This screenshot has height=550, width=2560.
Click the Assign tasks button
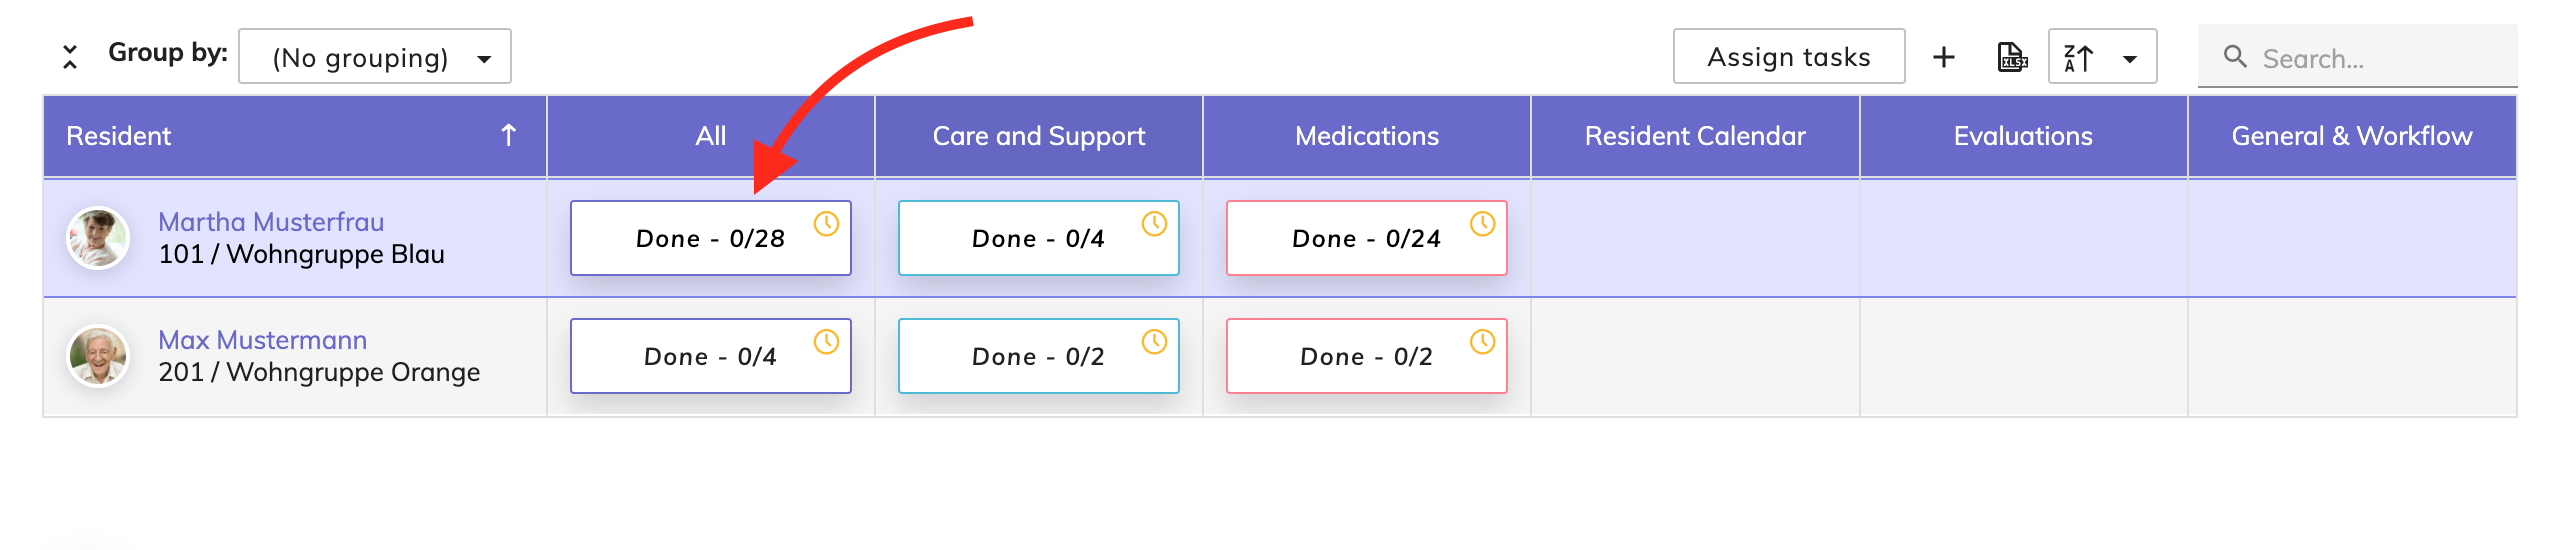point(1788,57)
